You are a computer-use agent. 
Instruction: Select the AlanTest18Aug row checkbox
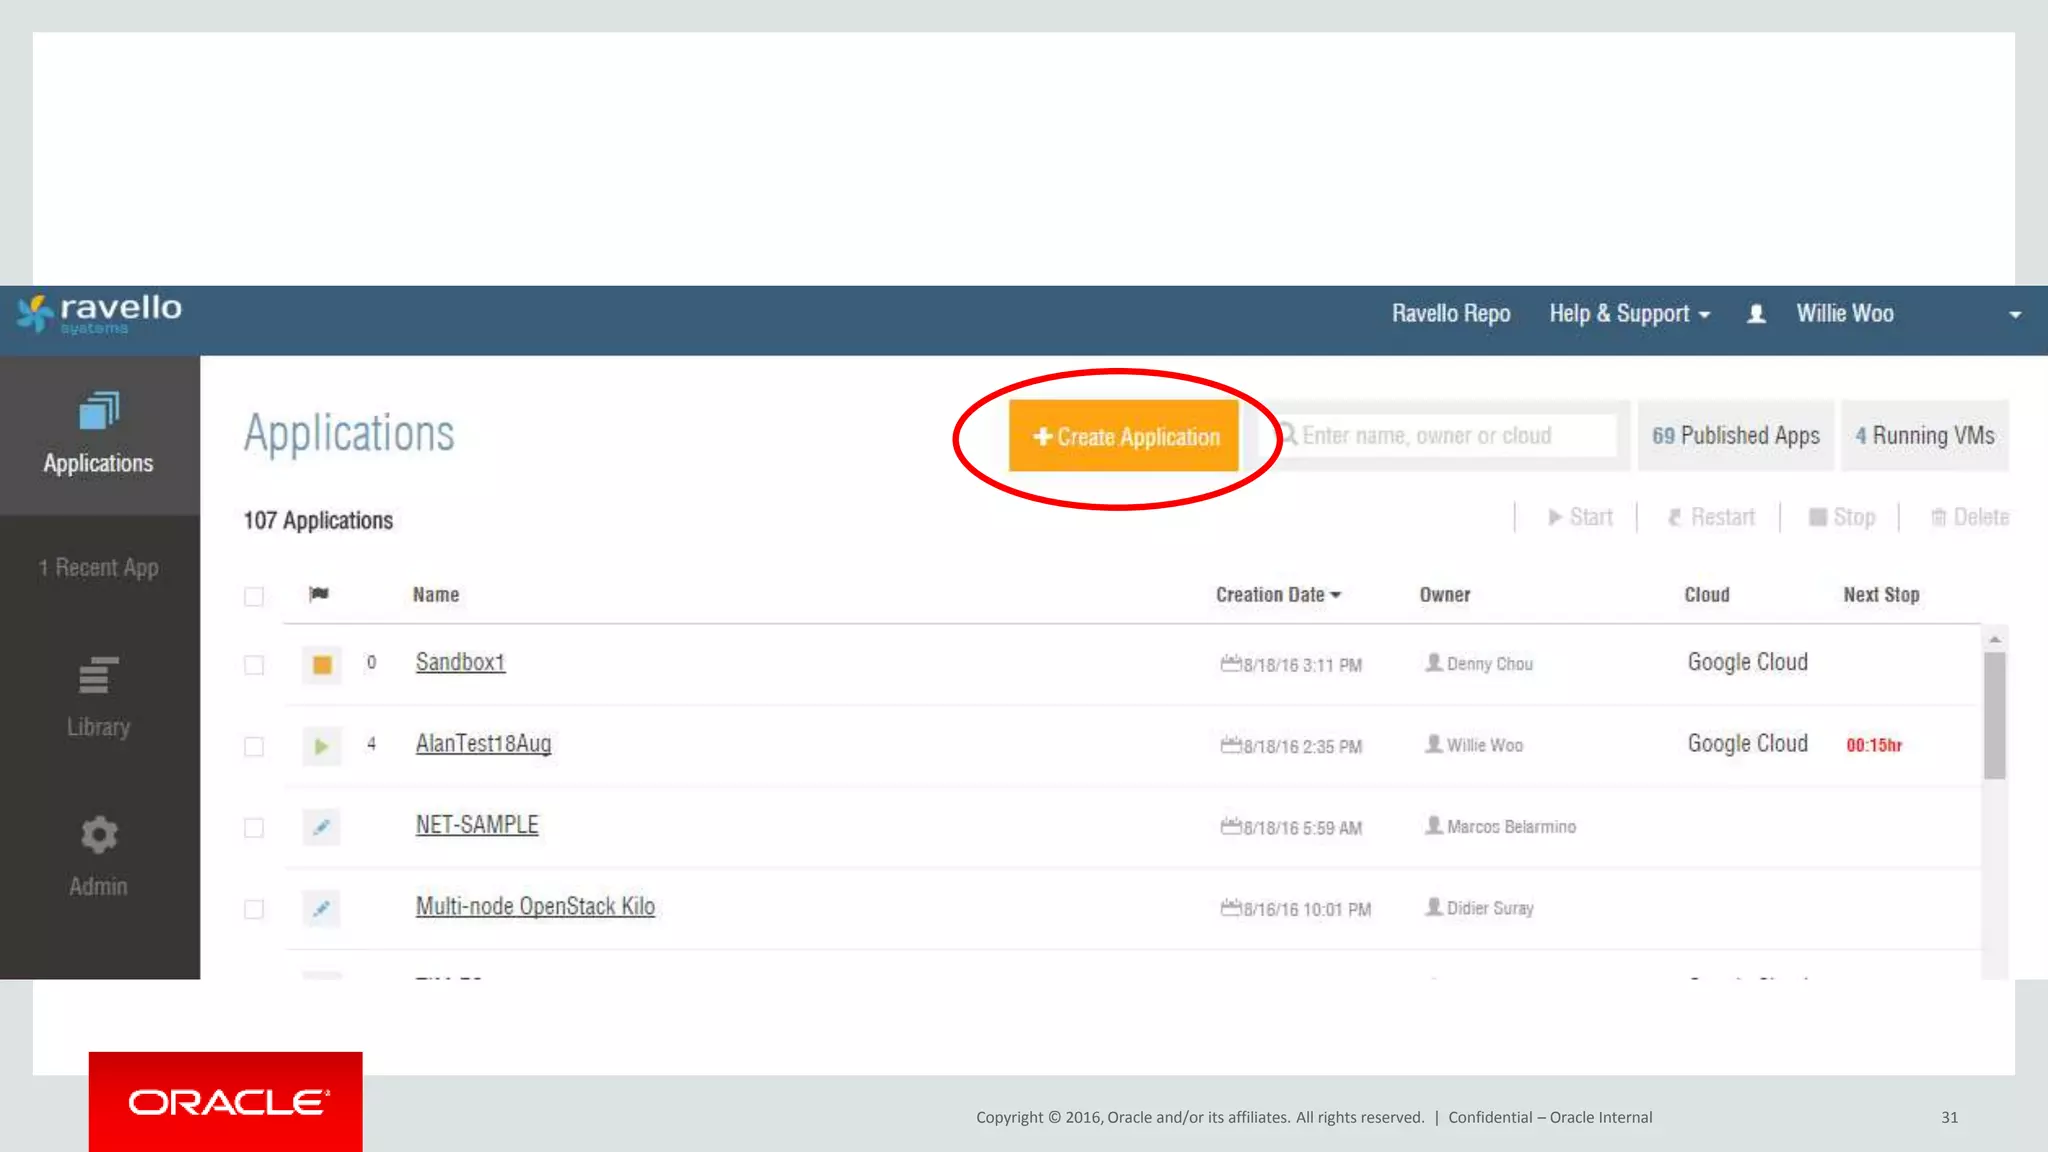point(254,747)
